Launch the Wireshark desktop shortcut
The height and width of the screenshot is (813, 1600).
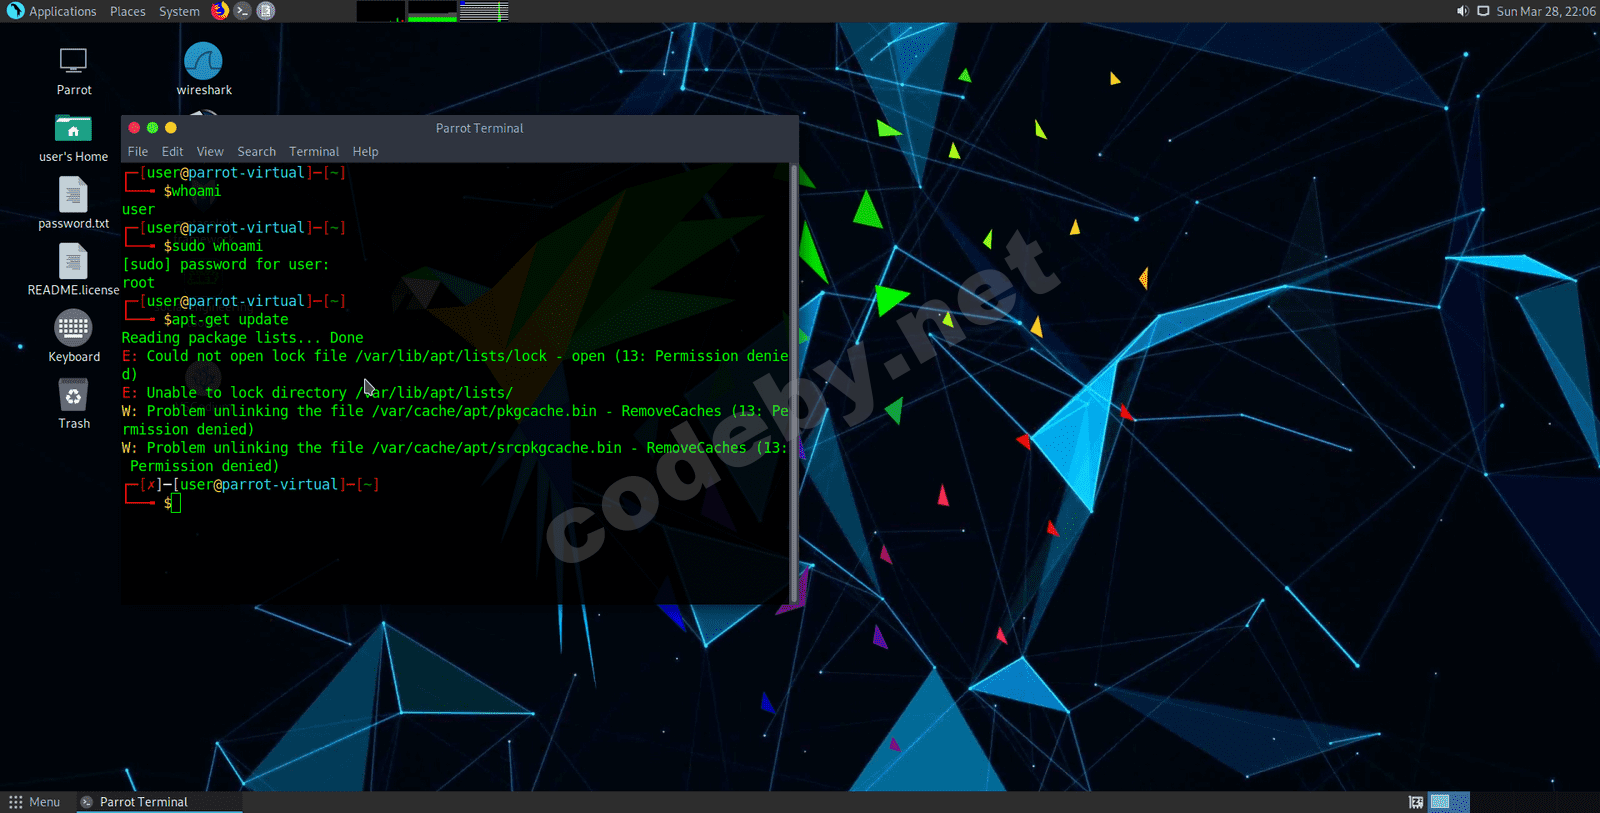[204, 70]
